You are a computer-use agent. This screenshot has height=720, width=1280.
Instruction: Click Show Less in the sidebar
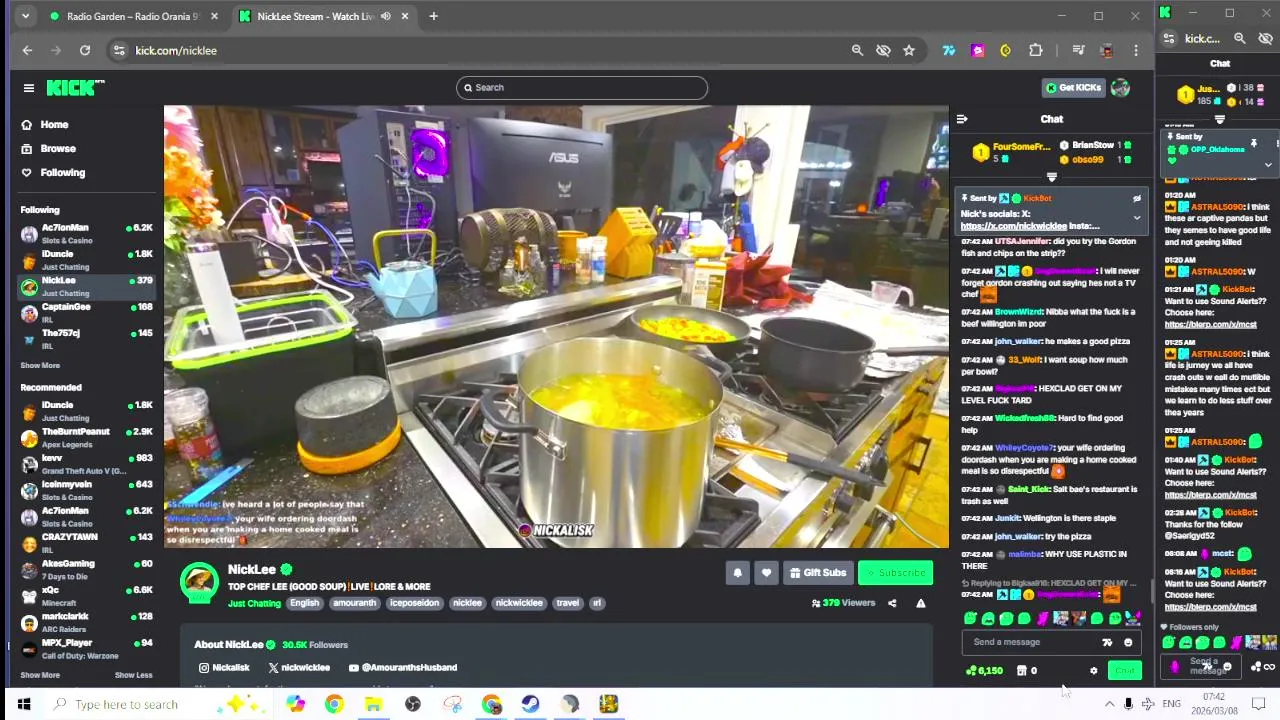134,675
